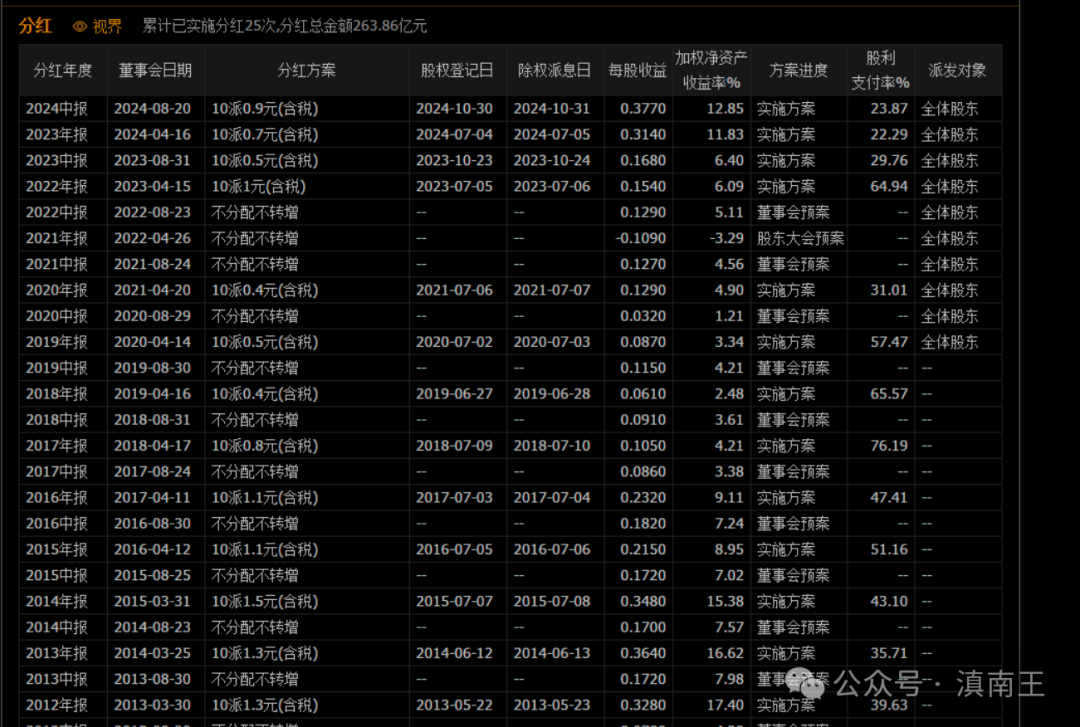Click payout ratio 64.94
Viewport: 1080px width, 727px height.
pos(889,187)
